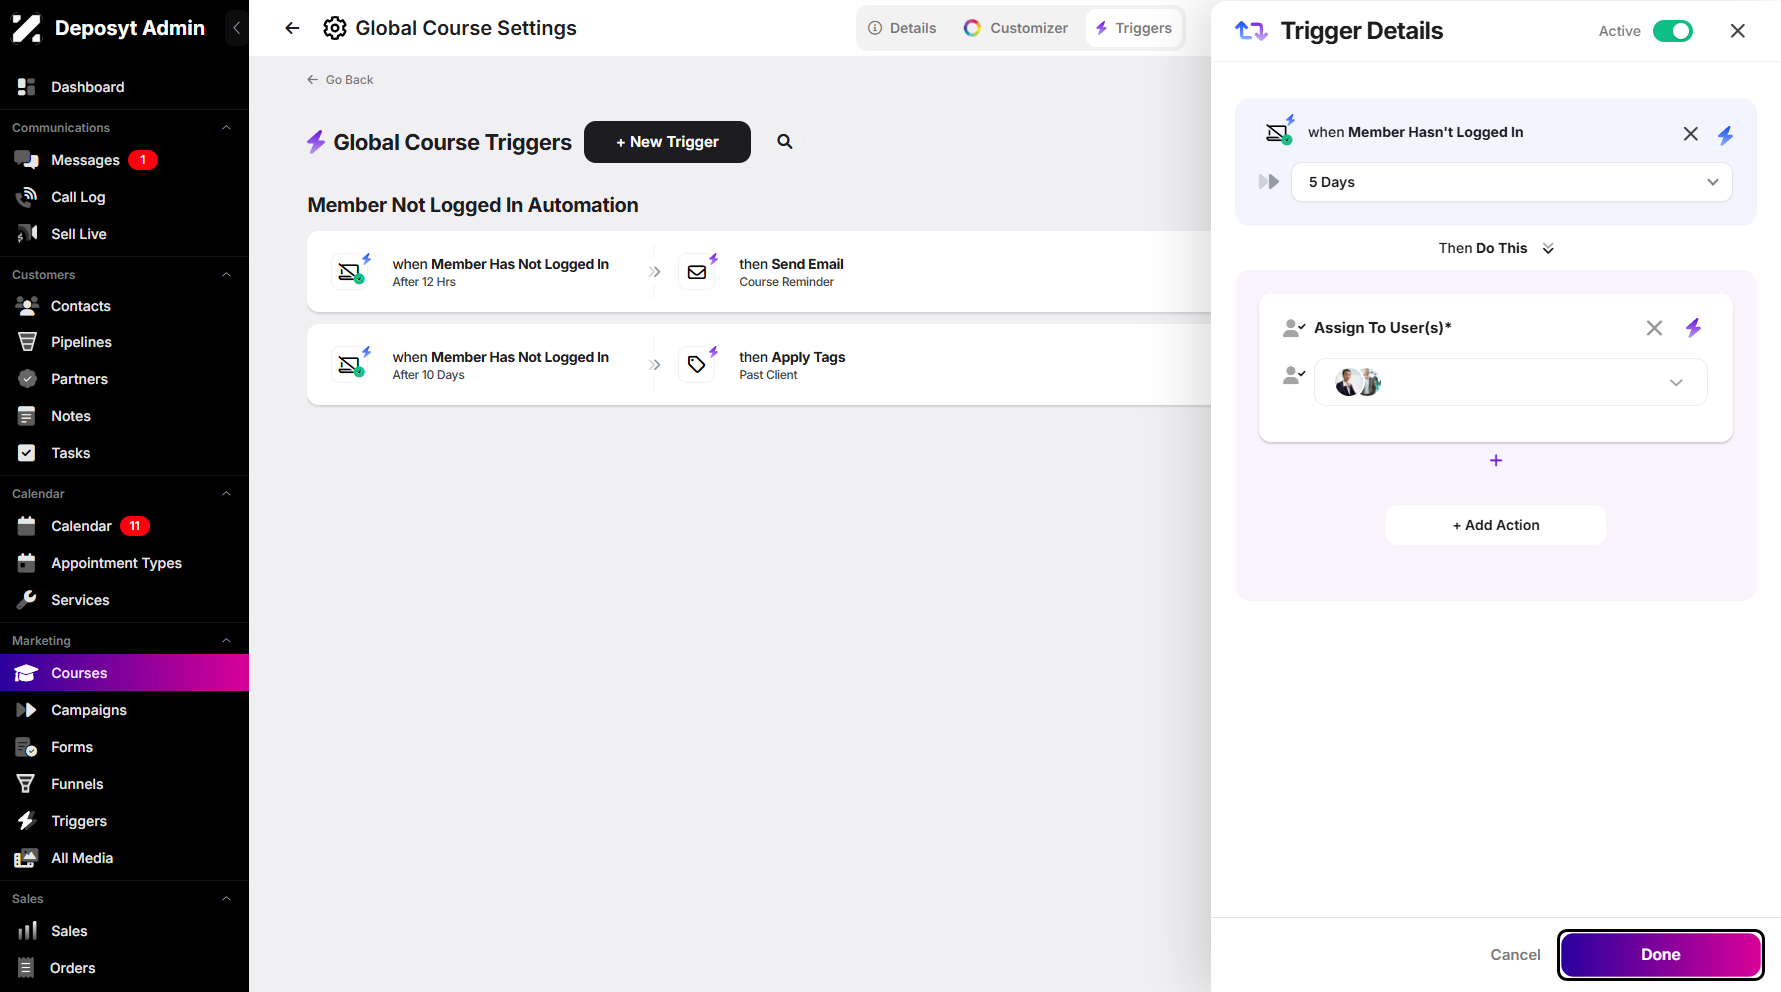Open the Send Email Course Reminder trigger row
Viewport: 1781px width, 992px height.
coord(759,272)
